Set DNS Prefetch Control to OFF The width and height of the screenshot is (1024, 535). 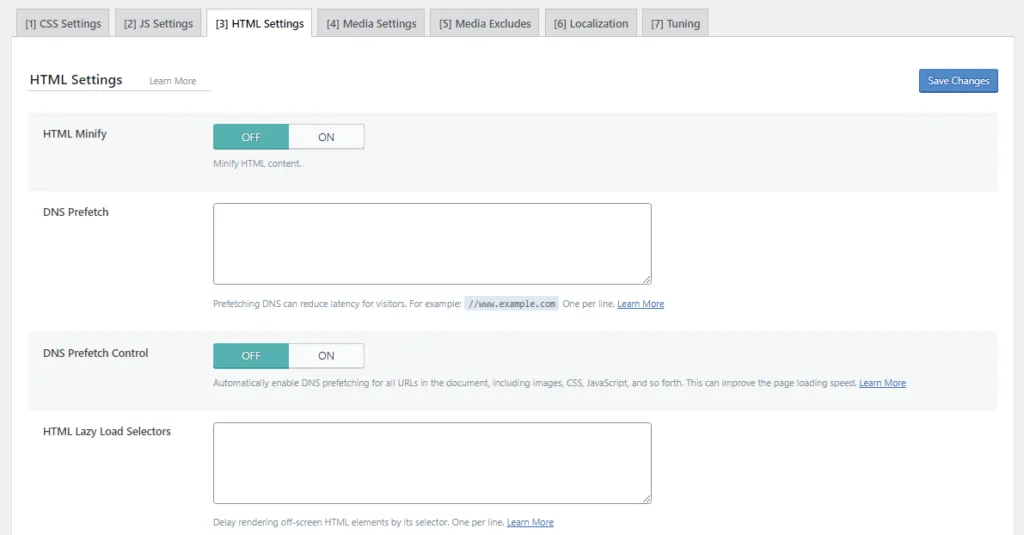click(x=251, y=356)
